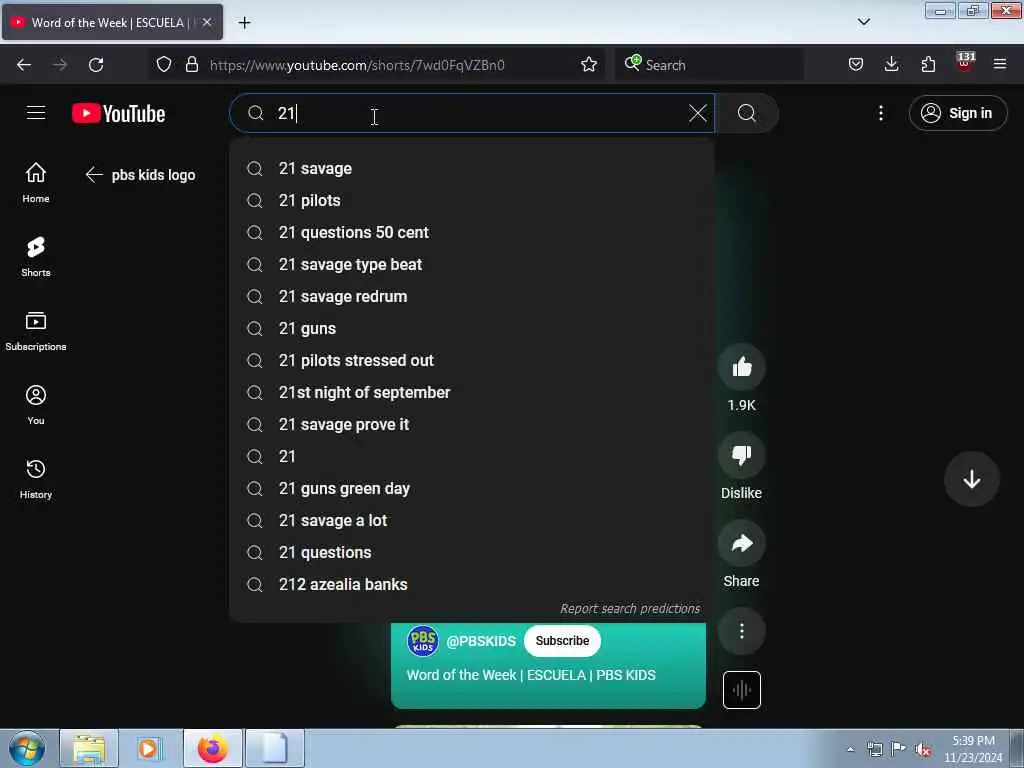Reload the page in Firefox
This screenshot has height=768, width=1024.
(x=96, y=65)
